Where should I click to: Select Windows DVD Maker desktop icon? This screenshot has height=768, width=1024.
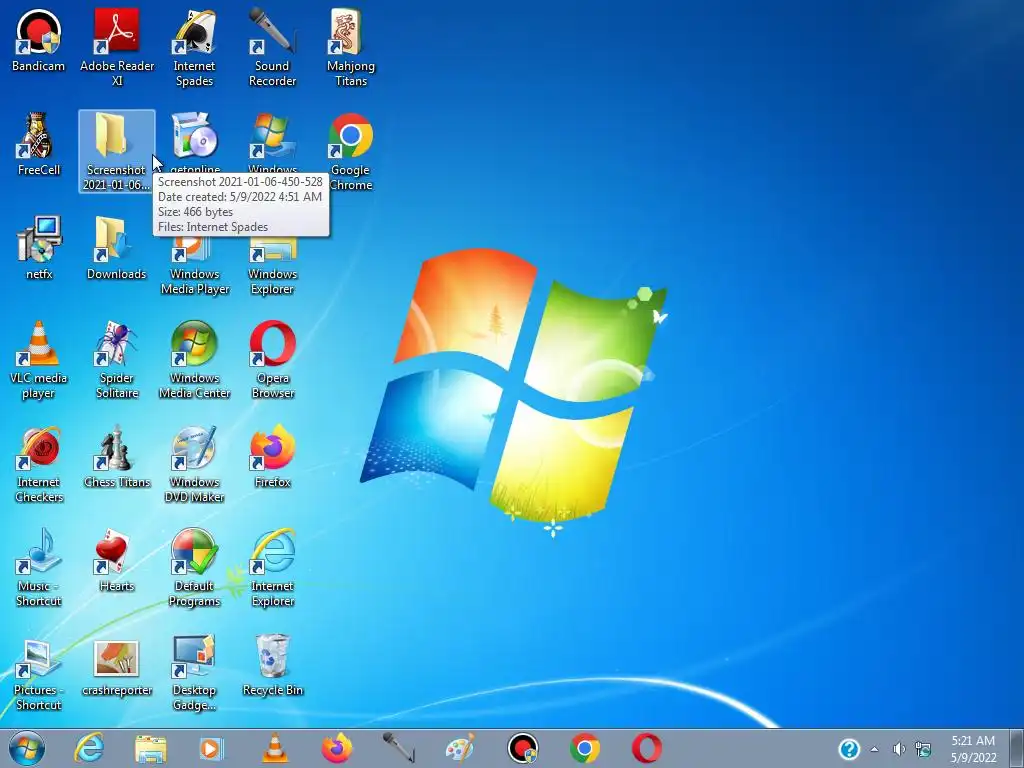[x=195, y=464]
